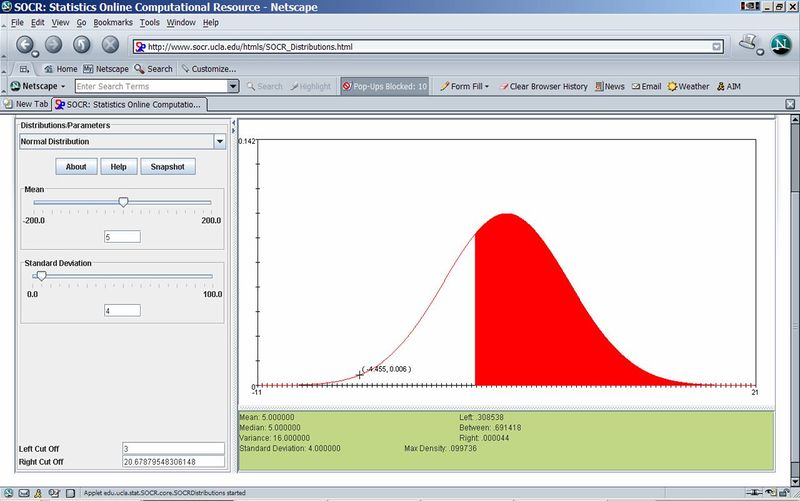Screen dimensions: 800x501
Task: Open the Form Fill dropdown
Action: click(464, 86)
